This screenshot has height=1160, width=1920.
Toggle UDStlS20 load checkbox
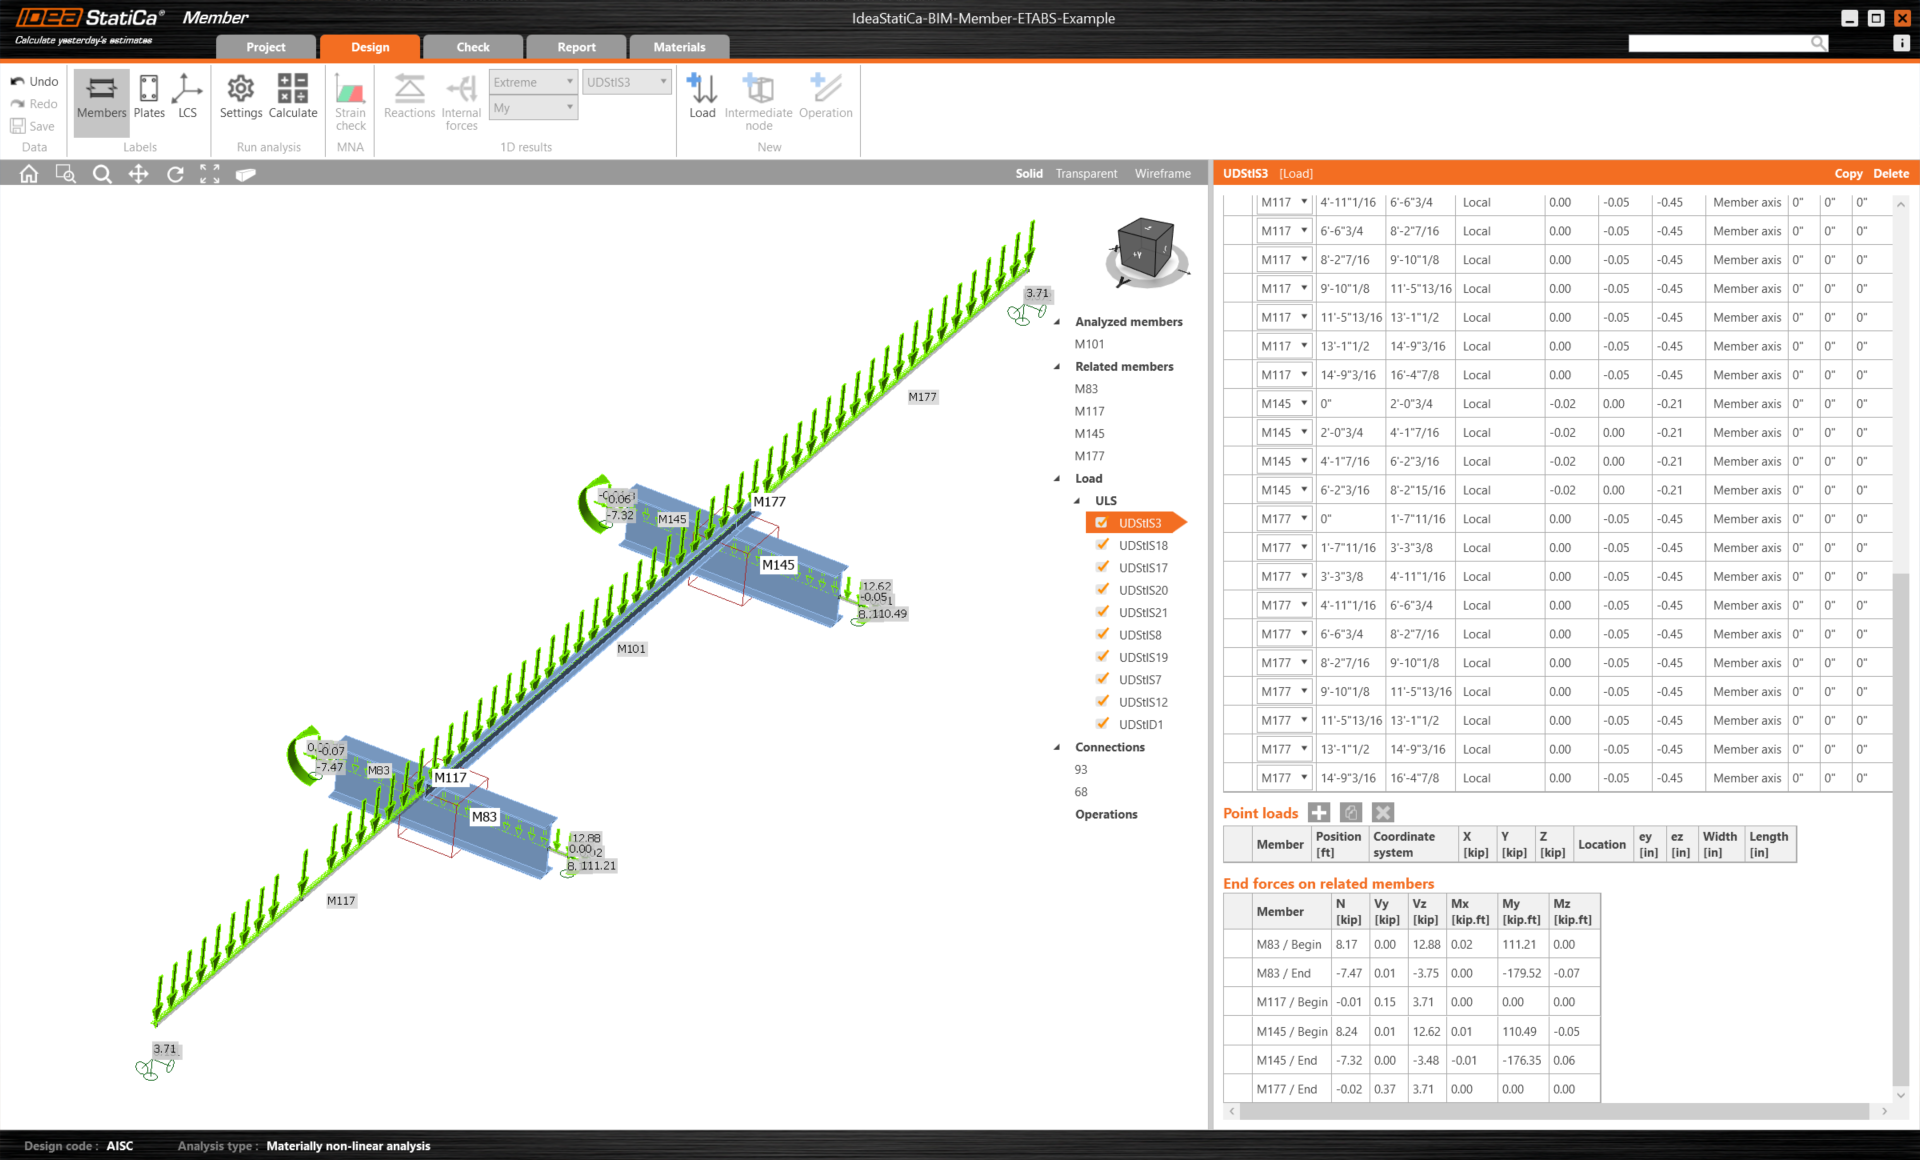(x=1102, y=590)
